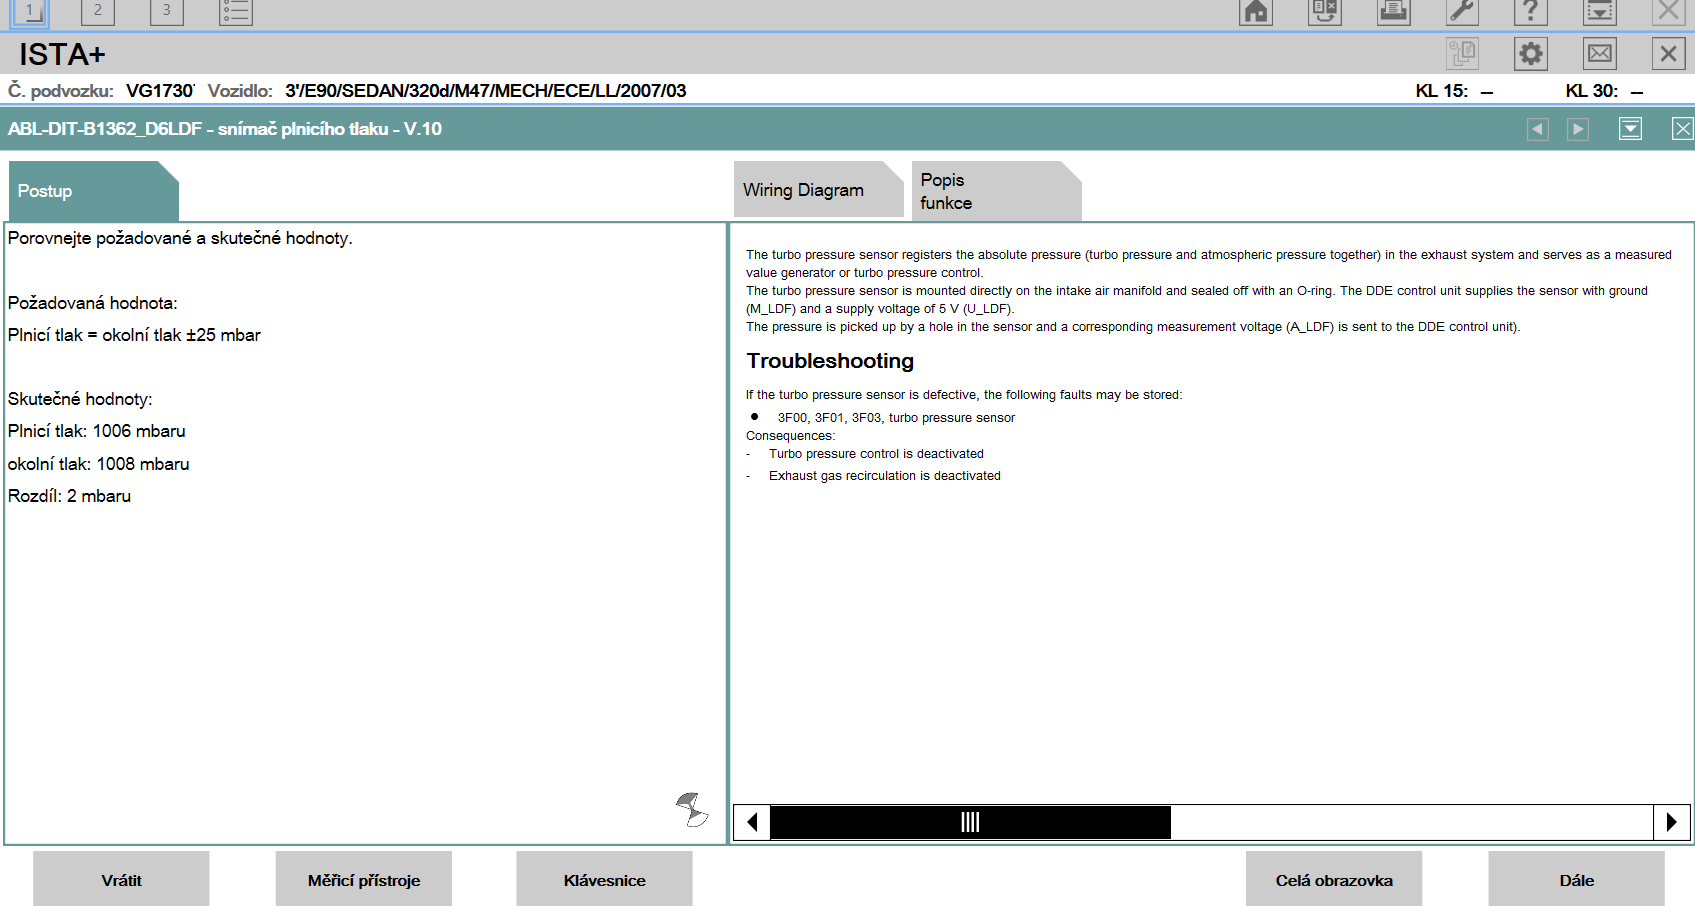
Task: Open the Klávesnice keyboard
Action: (x=604, y=879)
